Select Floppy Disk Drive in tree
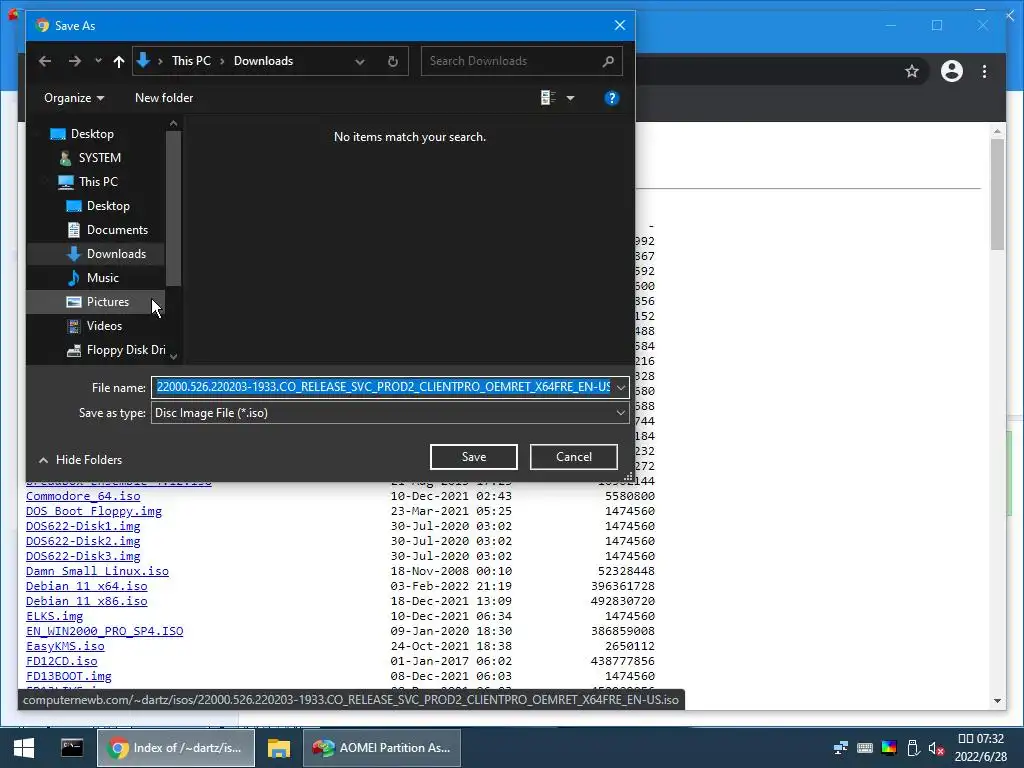 125,350
